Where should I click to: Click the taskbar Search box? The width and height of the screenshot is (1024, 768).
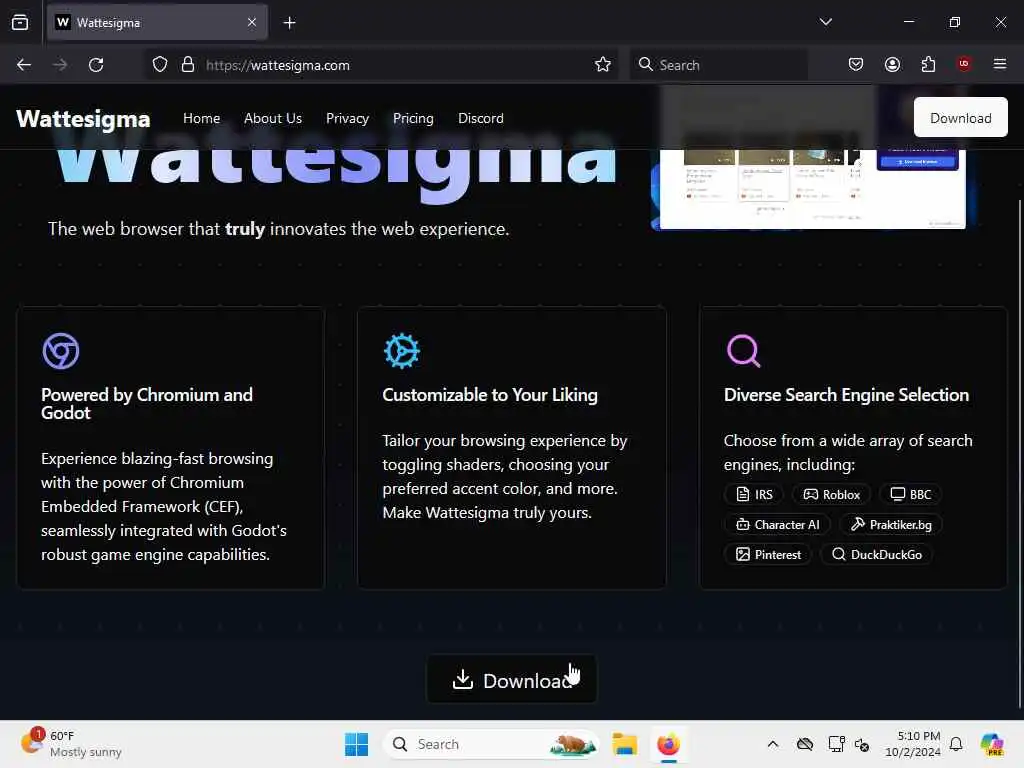(x=491, y=744)
